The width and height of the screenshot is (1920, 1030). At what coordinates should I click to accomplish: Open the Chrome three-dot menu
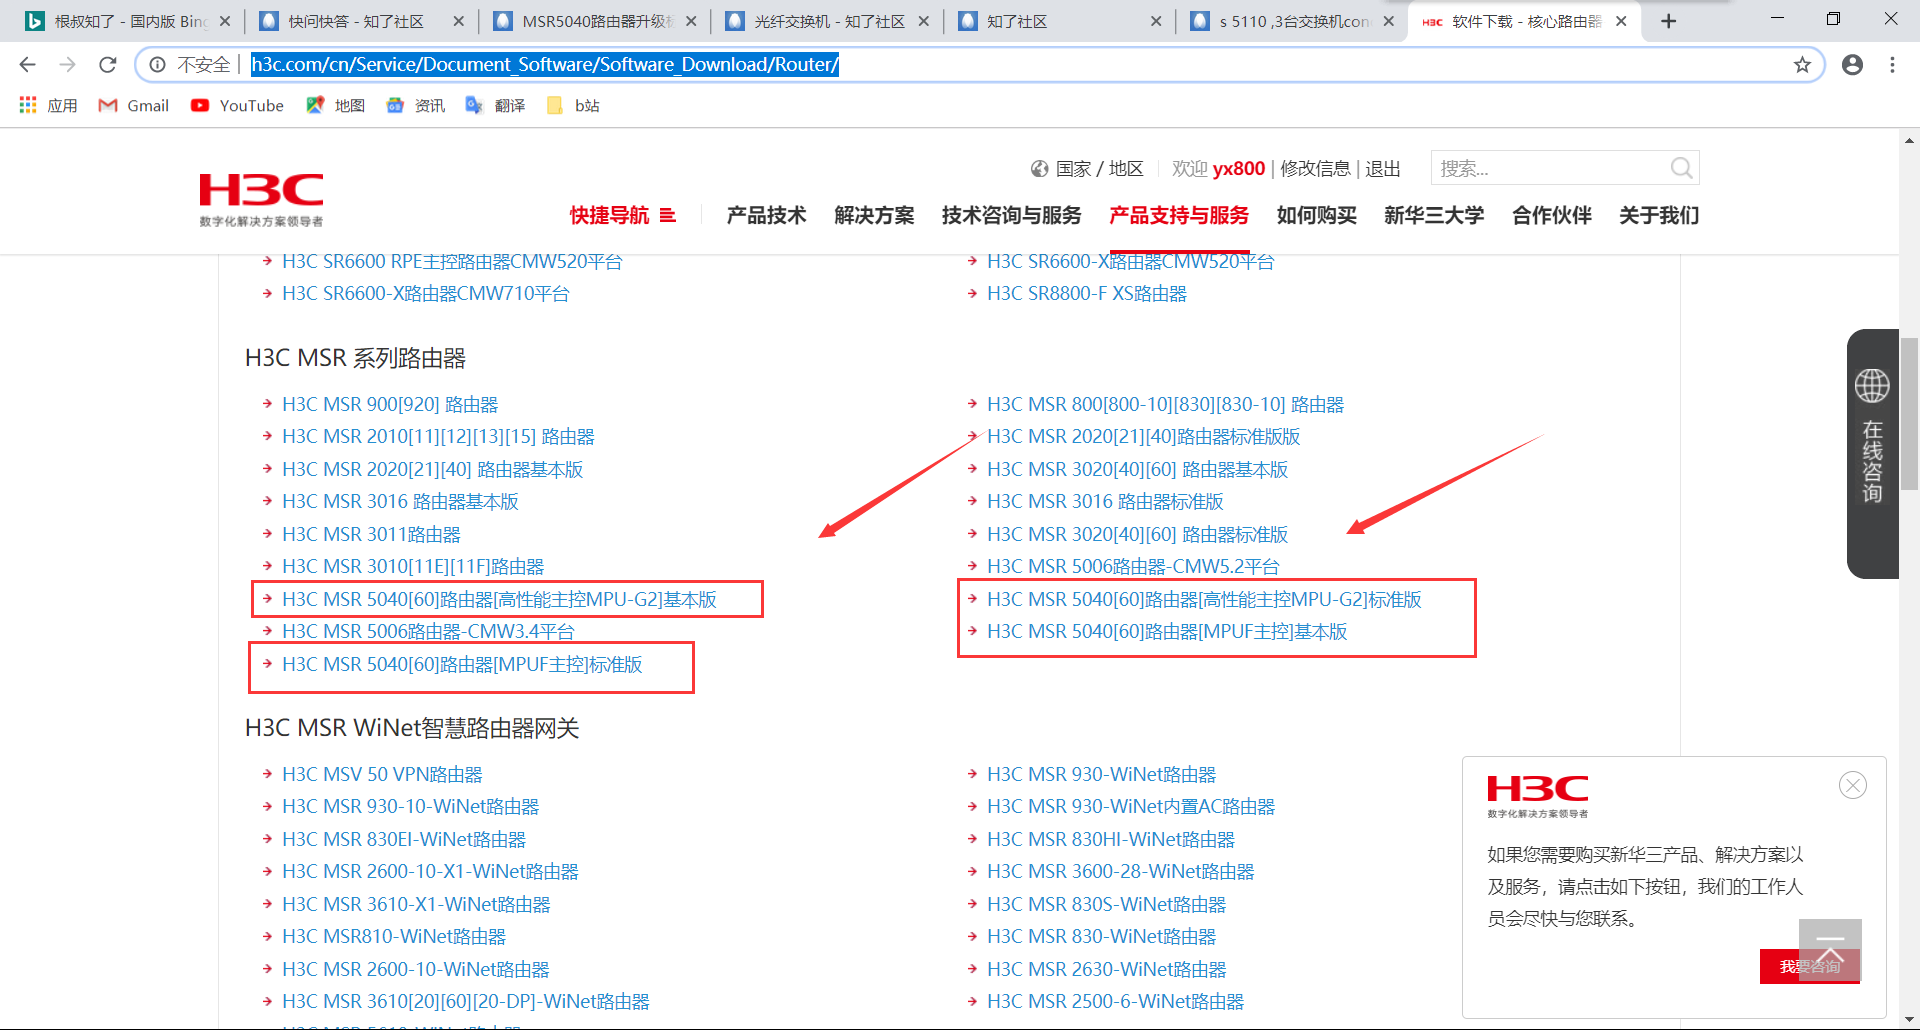click(1892, 65)
